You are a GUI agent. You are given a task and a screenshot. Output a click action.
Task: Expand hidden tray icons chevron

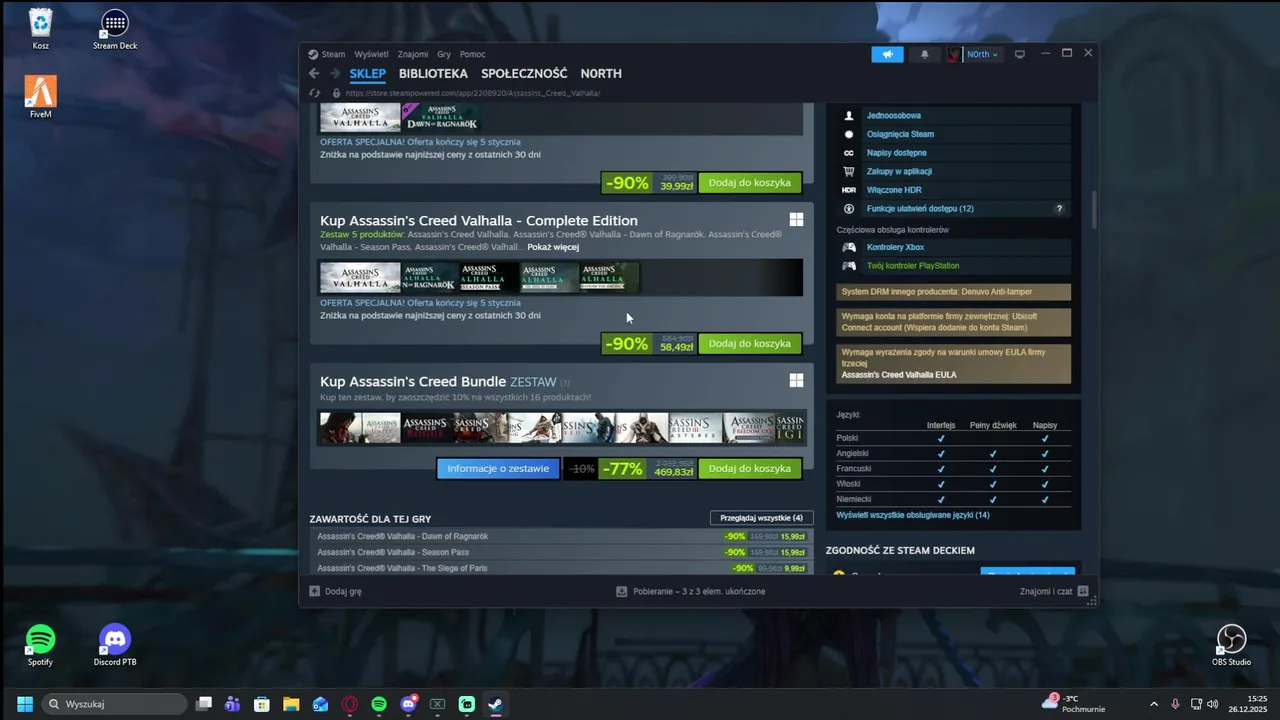click(x=1153, y=704)
